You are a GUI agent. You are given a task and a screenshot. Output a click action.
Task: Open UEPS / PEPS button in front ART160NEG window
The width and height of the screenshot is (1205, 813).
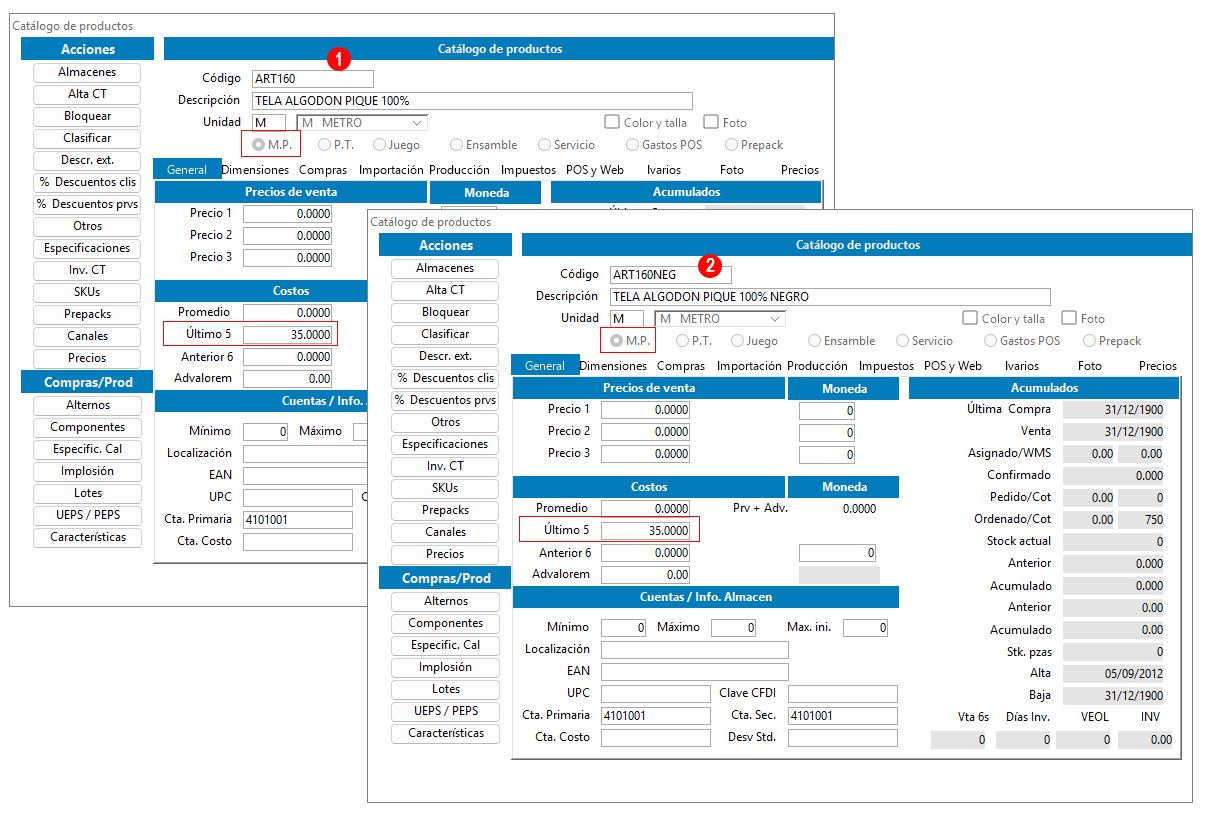click(445, 711)
